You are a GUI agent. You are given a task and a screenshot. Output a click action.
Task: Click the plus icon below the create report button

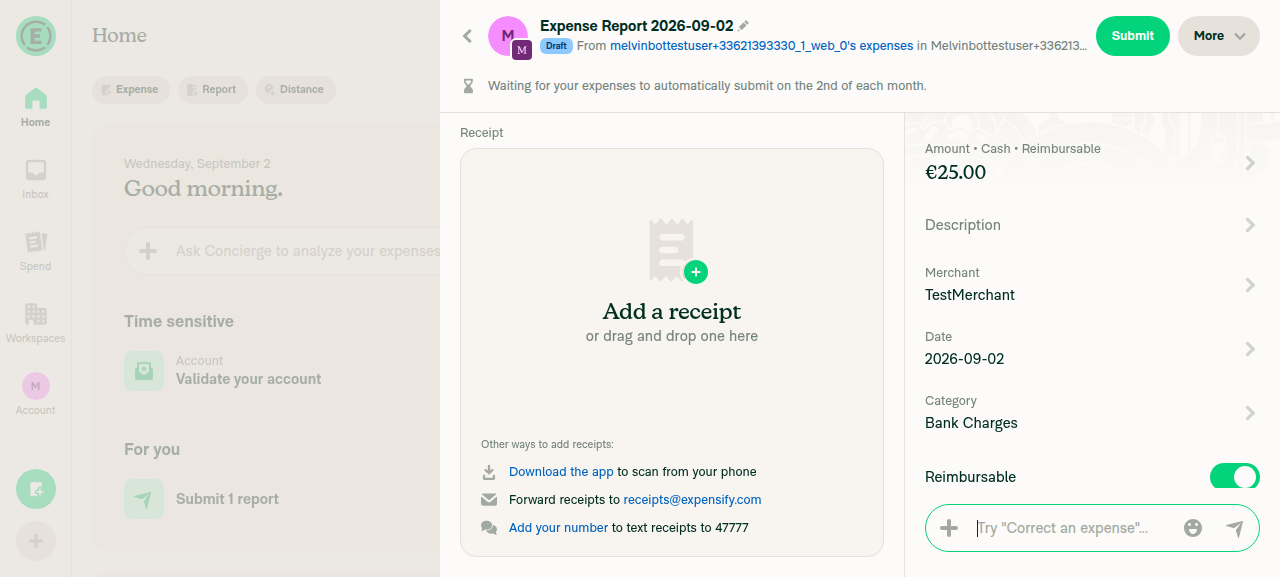coord(36,541)
